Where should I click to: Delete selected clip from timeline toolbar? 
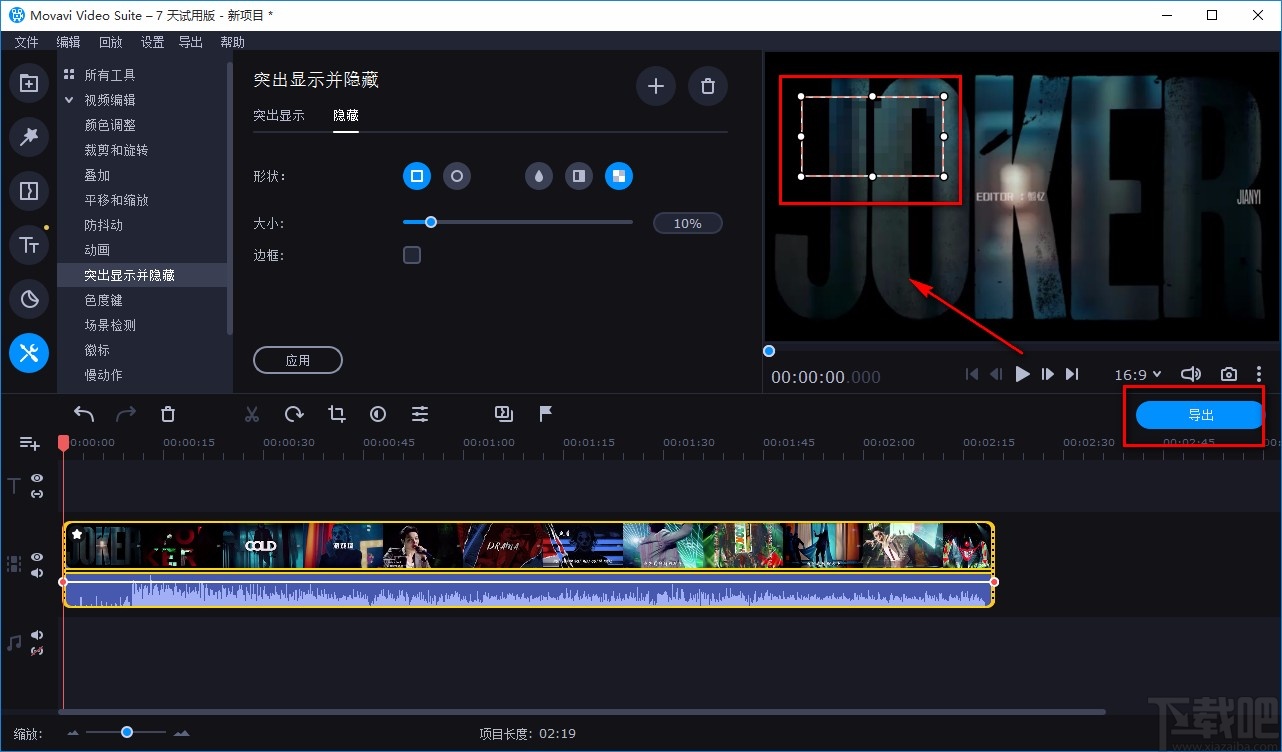pos(168,414)
